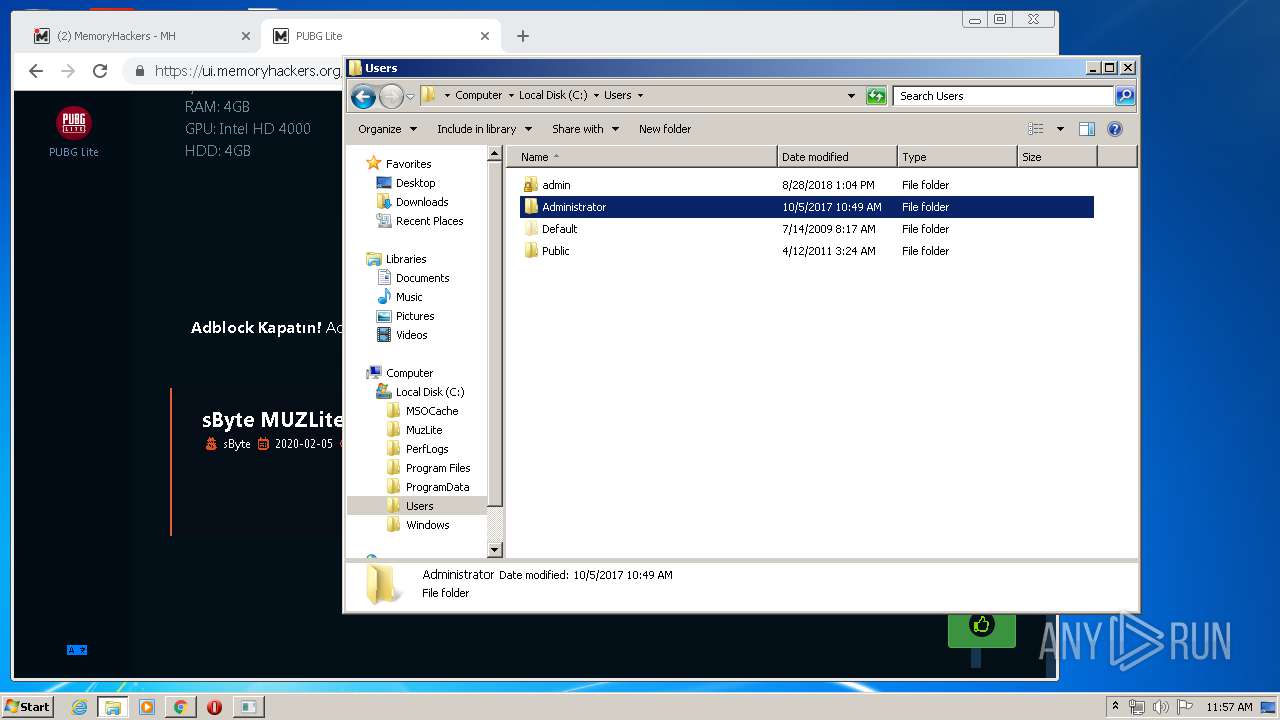
Task: Sort by the Name column header
Action: [642, 157]
